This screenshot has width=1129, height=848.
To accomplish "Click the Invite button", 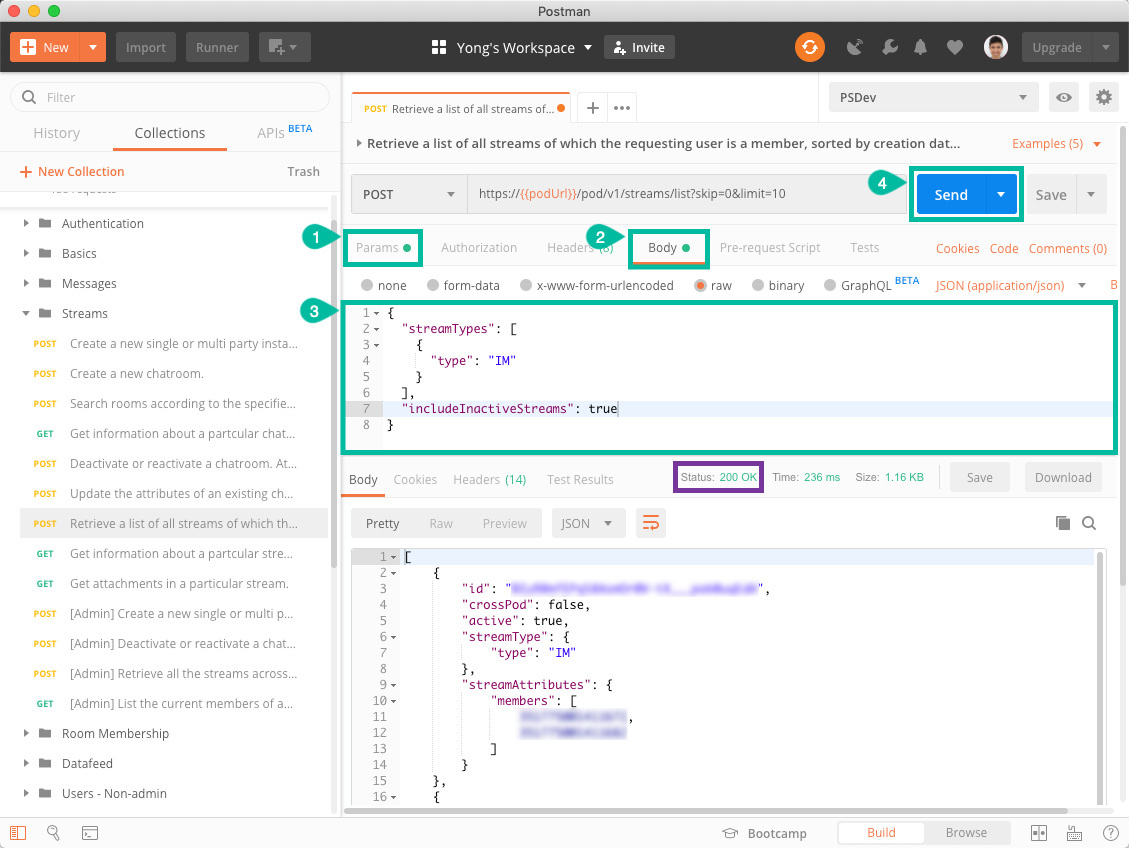I will [x=639, y=48].
